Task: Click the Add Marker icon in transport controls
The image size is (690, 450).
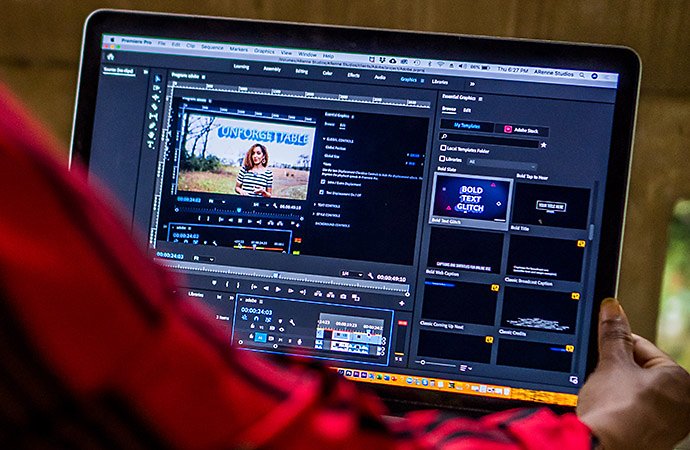Action: click(214, 283)
